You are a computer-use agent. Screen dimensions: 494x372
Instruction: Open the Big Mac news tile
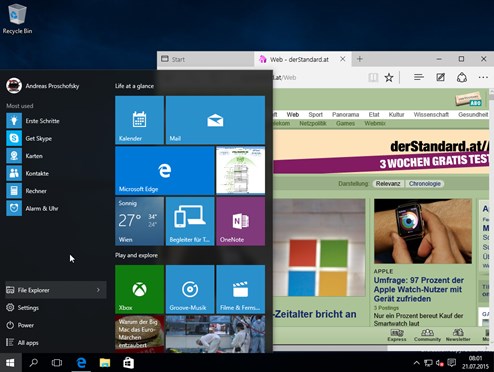(139, 334)
